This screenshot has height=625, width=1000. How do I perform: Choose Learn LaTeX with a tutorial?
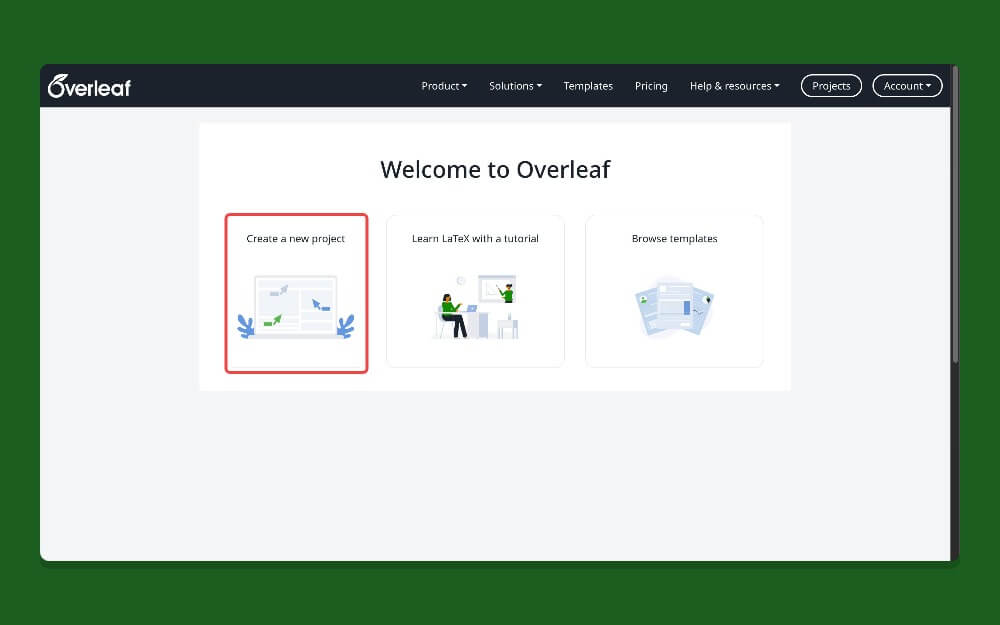pos(475,292)
